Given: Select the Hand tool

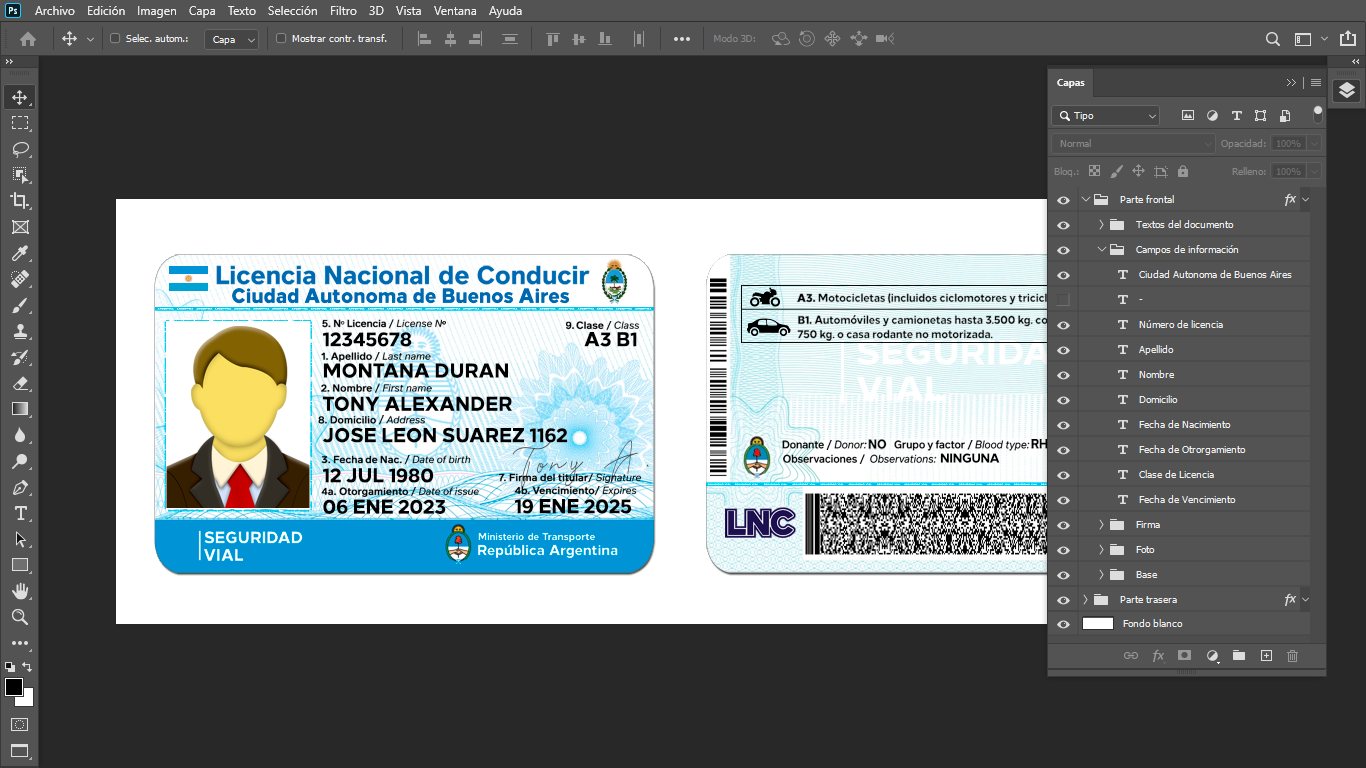Looking at the screenshot, I should (x=20, y=591).
